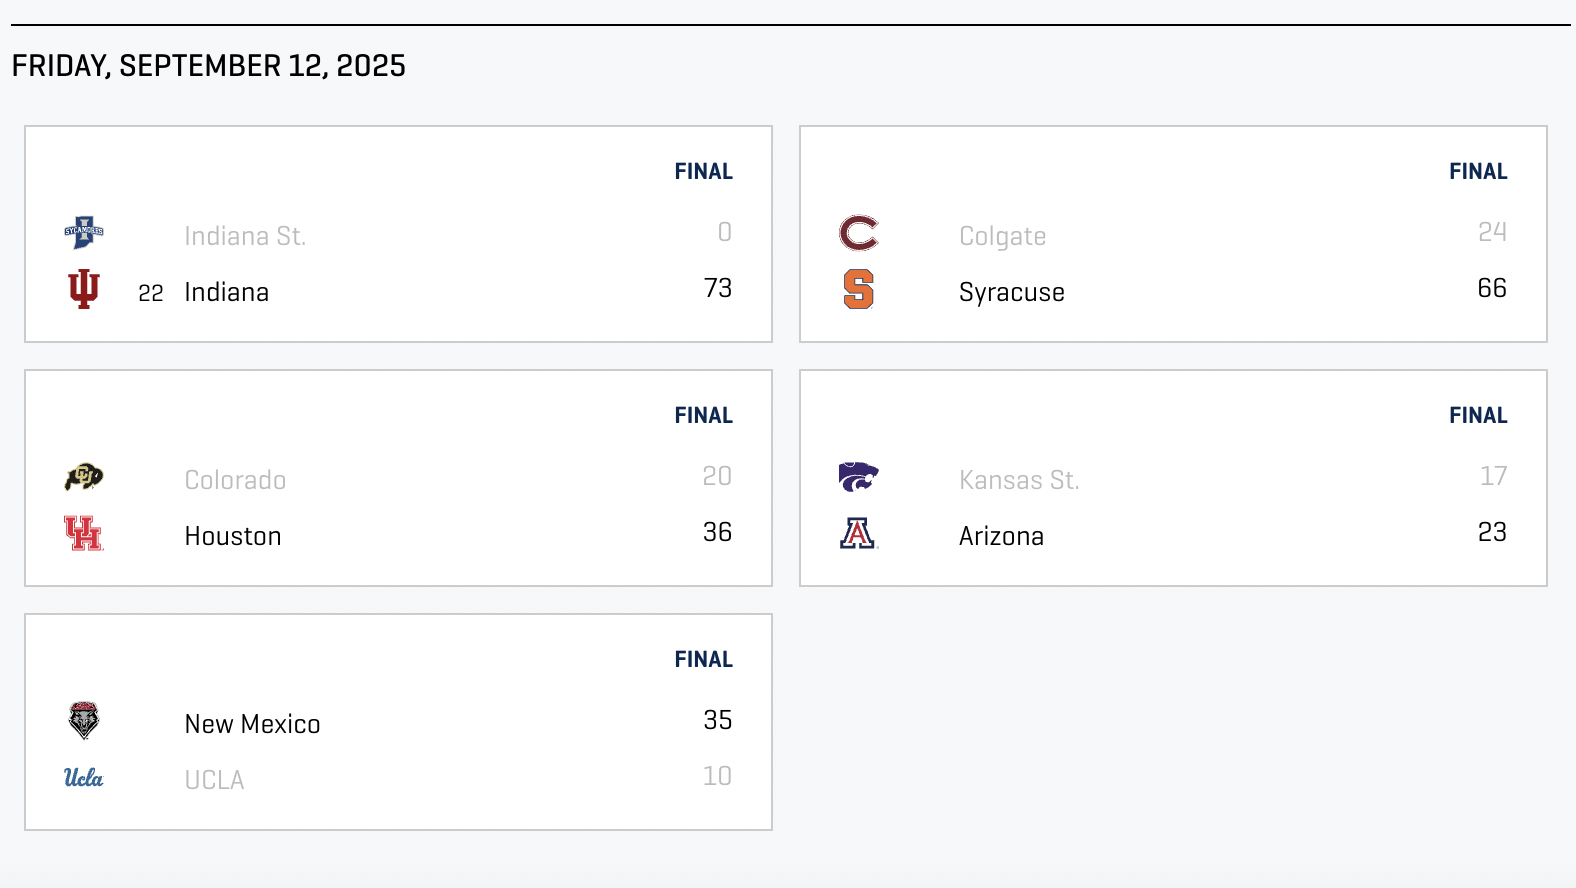Click the UCLA script logo
Screen dimensions: 1576x888
pos(84,777)
